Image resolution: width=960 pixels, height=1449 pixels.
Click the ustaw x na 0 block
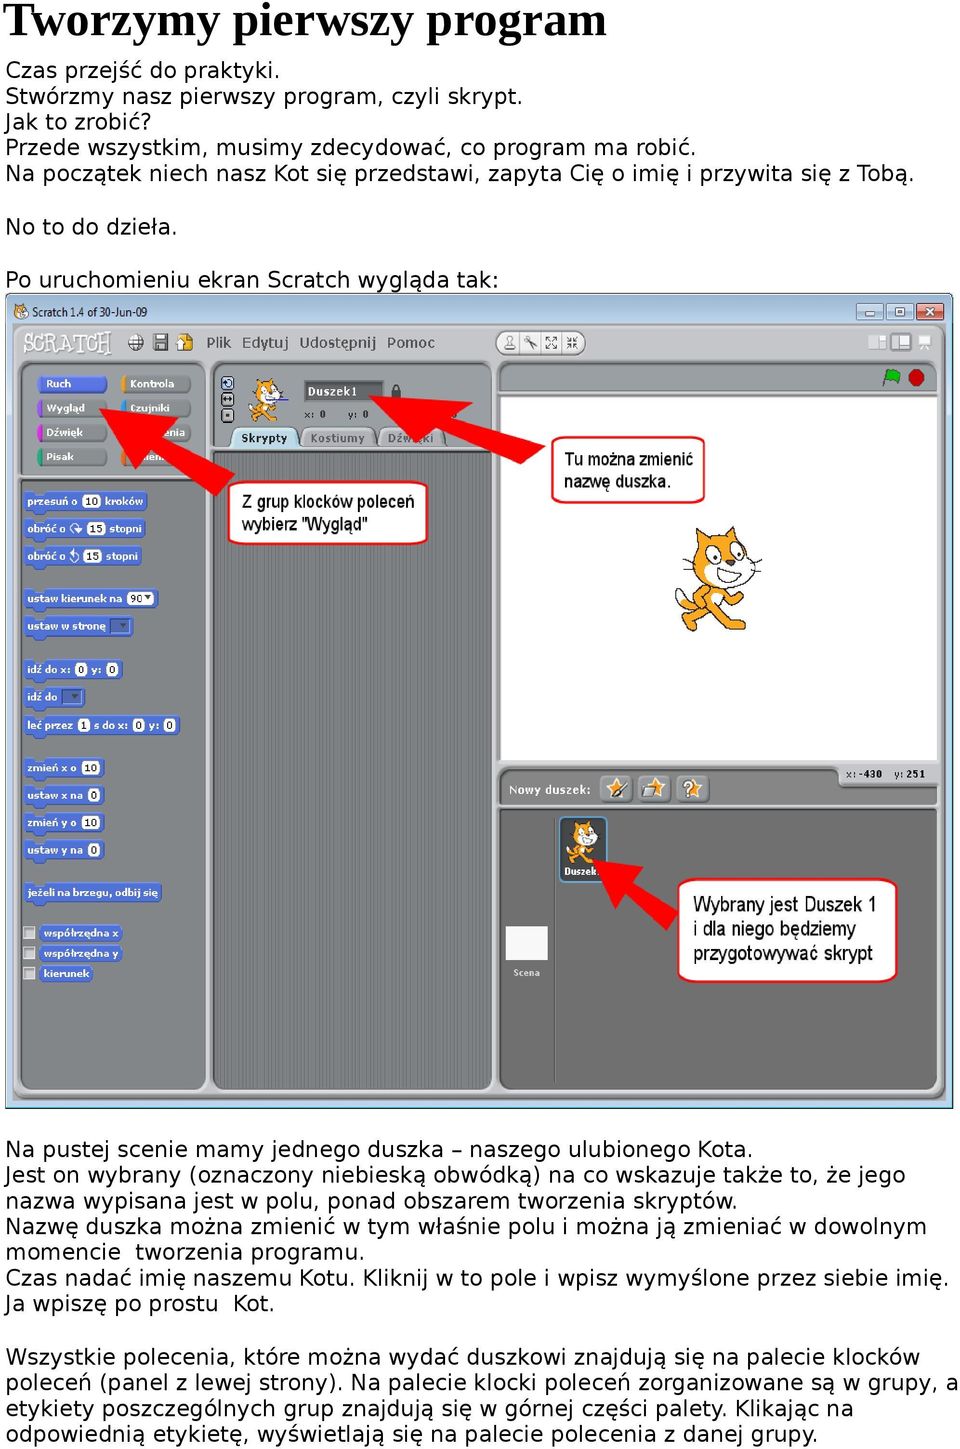[x=64, y=795]
